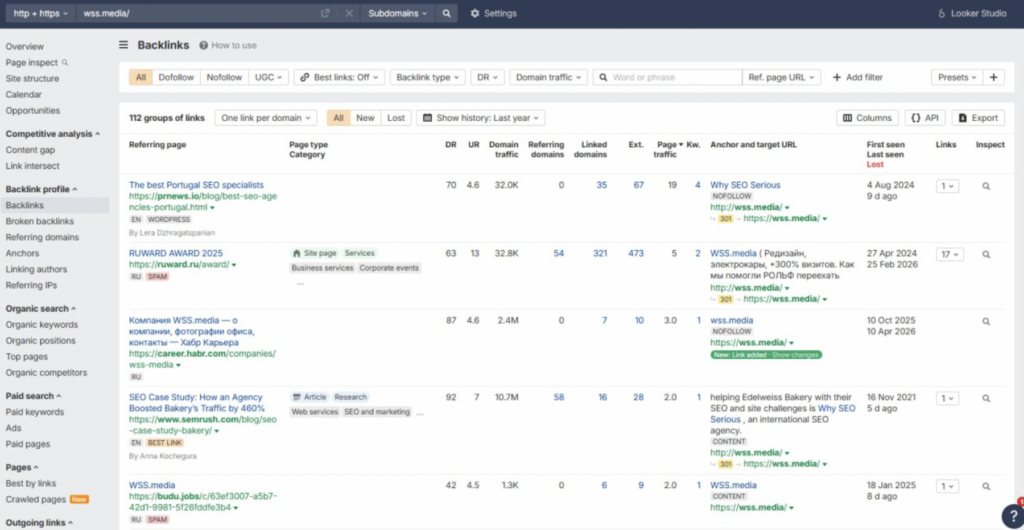Open the http + https protocol dropdown

[41, 13]
